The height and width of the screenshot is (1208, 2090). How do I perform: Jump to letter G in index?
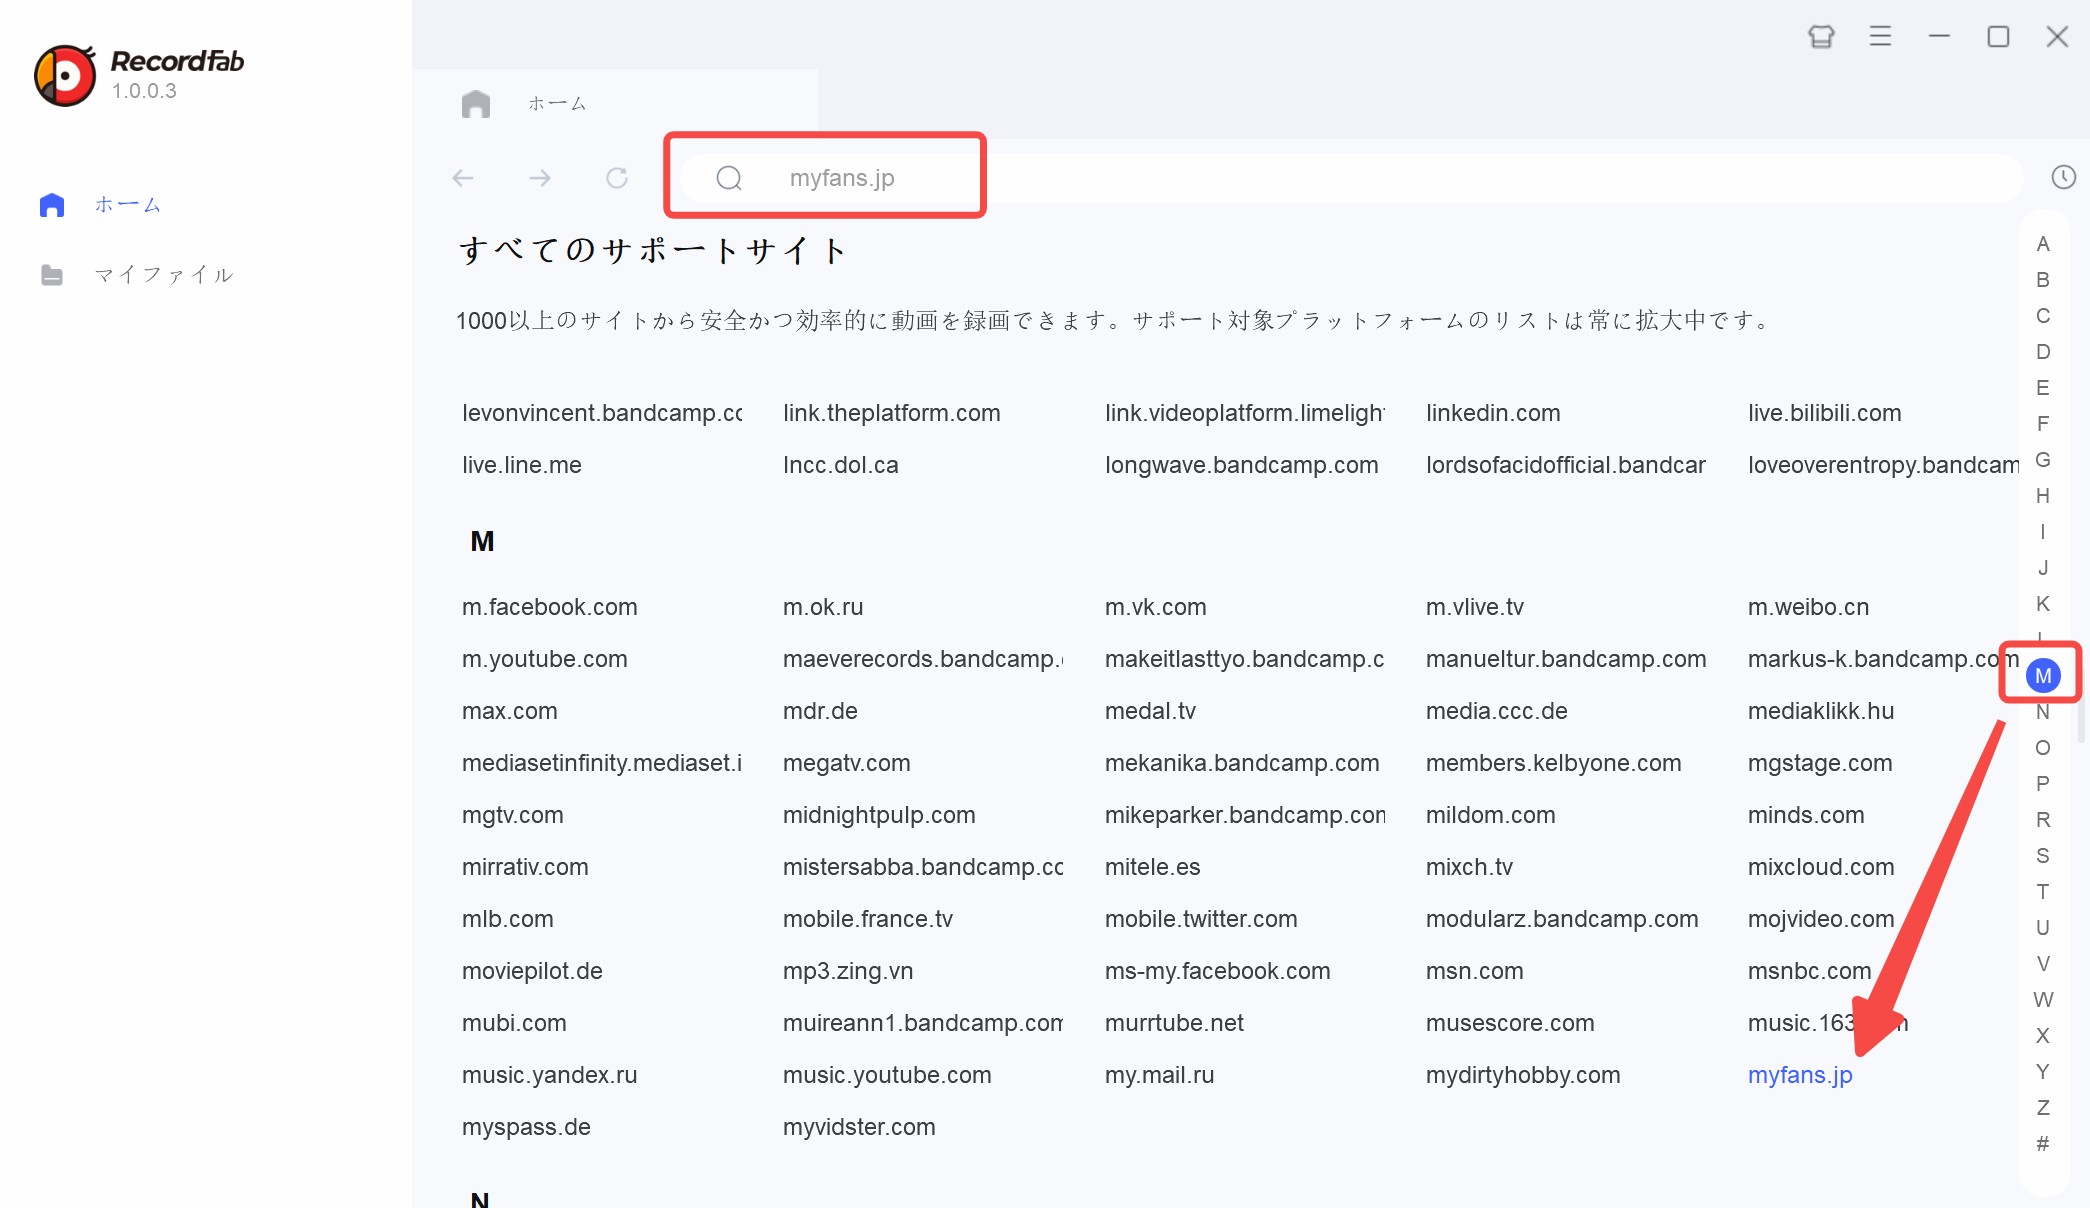tap(2043, 460)
